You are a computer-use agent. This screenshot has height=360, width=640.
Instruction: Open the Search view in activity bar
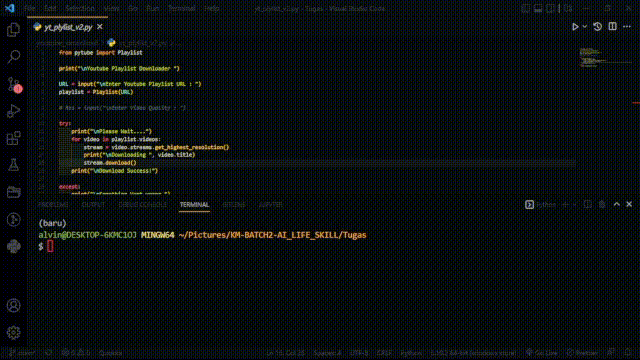tap(13, 57)
